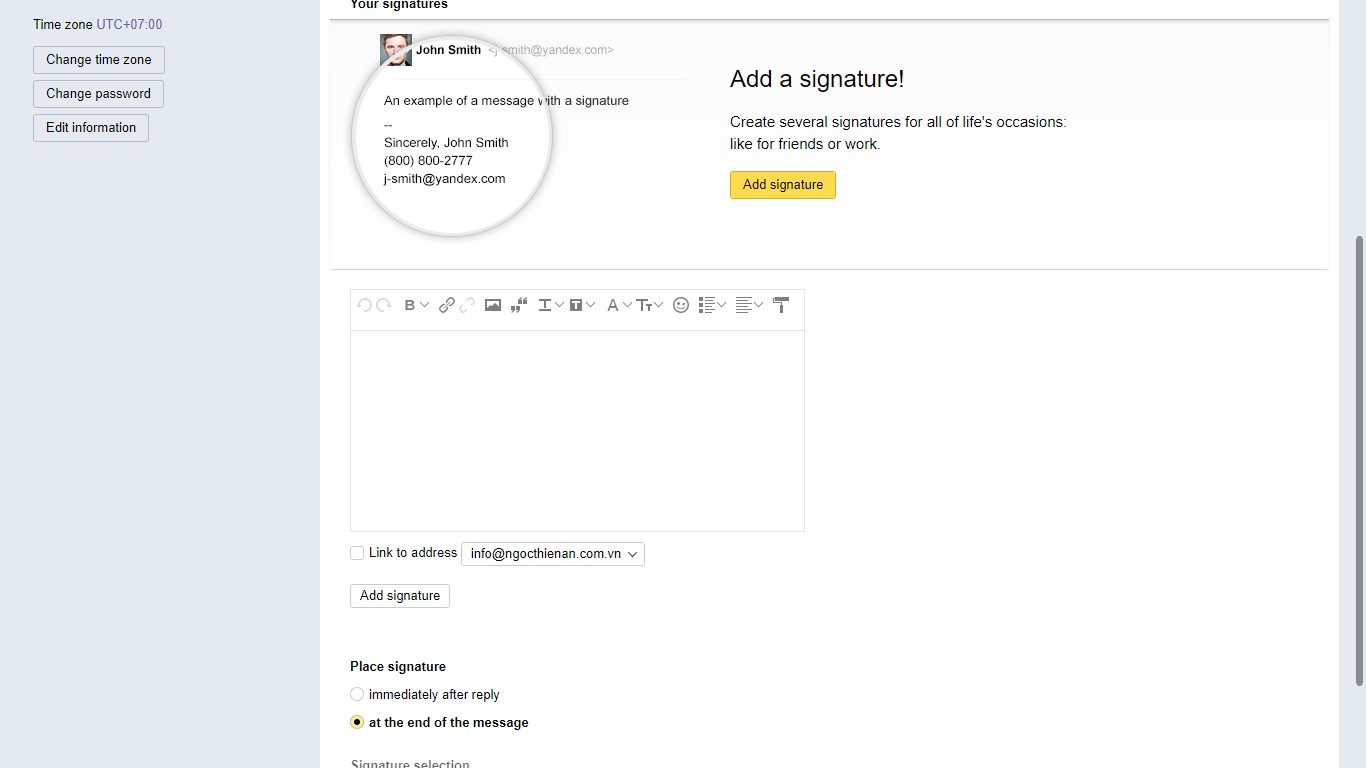The width and height of the screenshot is (1366, 768).
Task: Click Change time zone button
Action: 99,60
